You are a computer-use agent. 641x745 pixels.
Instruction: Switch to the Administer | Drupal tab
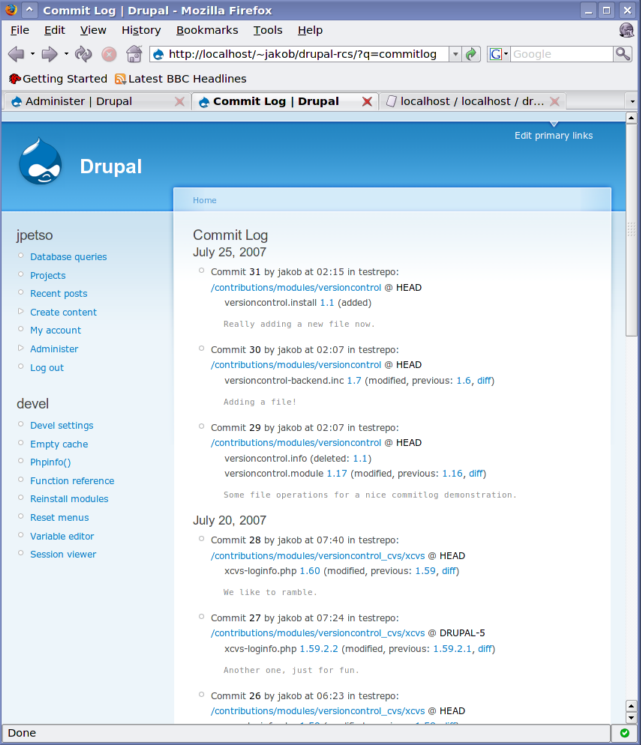coord(97,101)
